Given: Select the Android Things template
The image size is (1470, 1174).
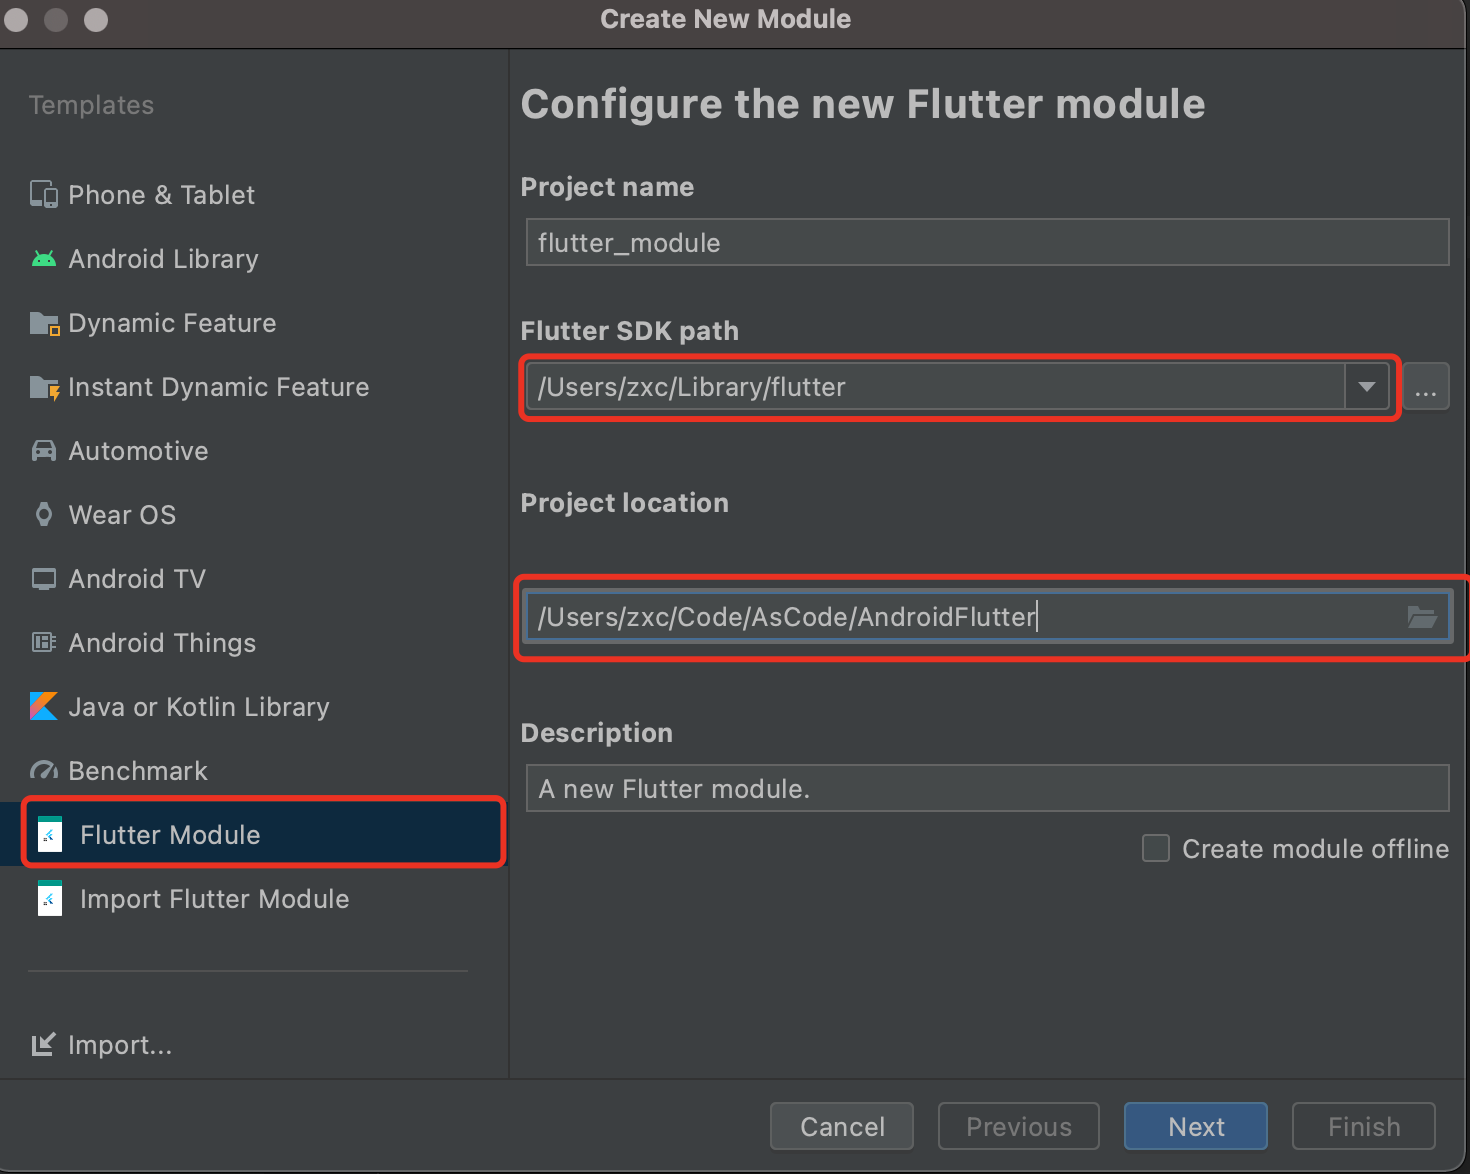Looking at the screenshot, I should (160, 642).
